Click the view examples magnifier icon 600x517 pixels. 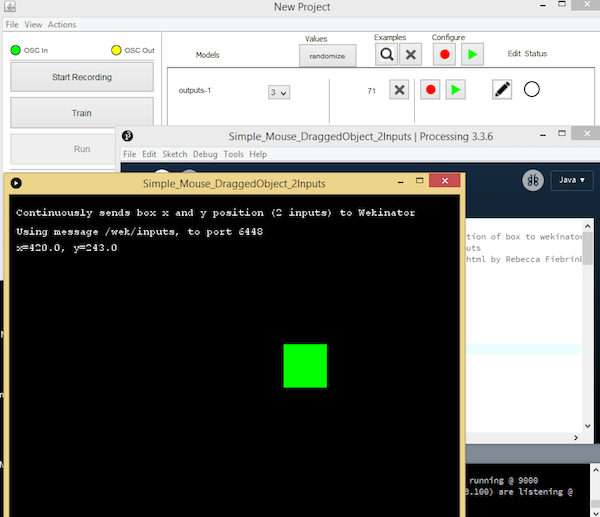(x=386, y=56)
